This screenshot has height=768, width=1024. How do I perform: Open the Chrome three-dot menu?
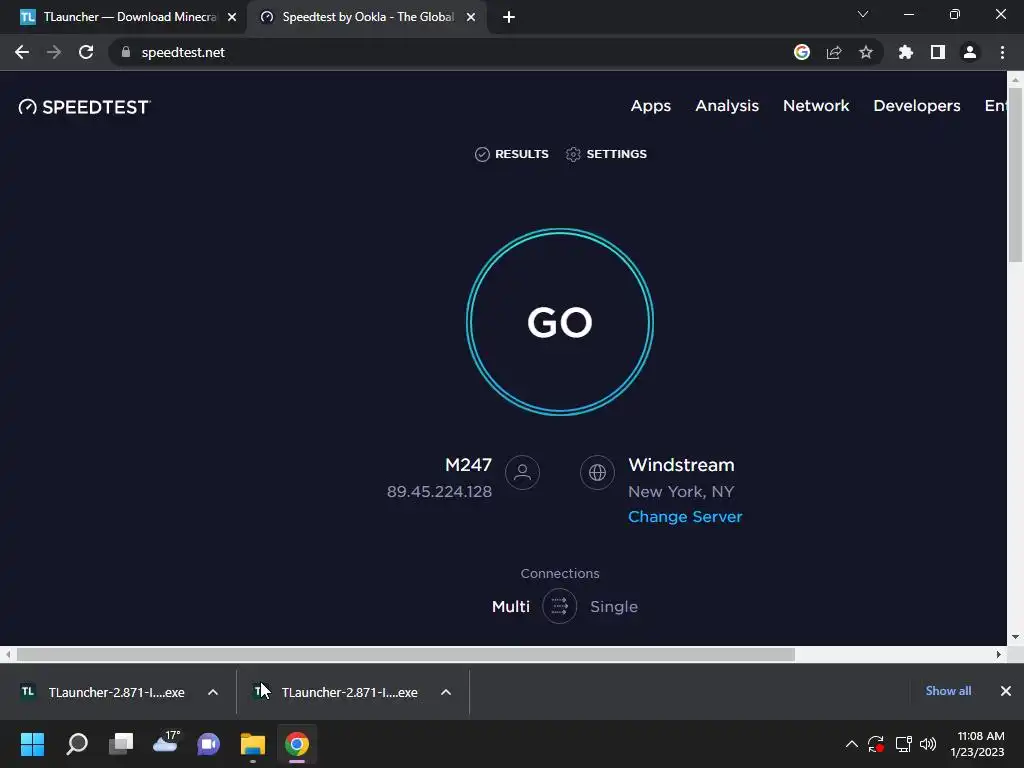[1002, 52]
